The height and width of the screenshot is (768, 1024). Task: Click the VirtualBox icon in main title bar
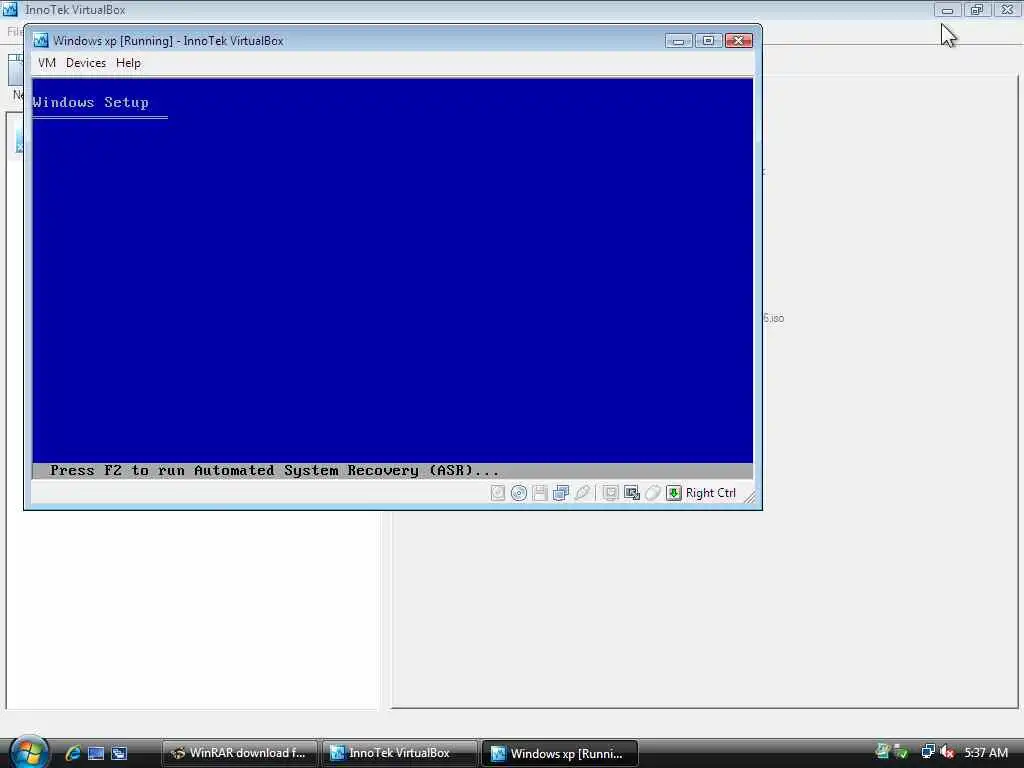(x=10, y=9)
